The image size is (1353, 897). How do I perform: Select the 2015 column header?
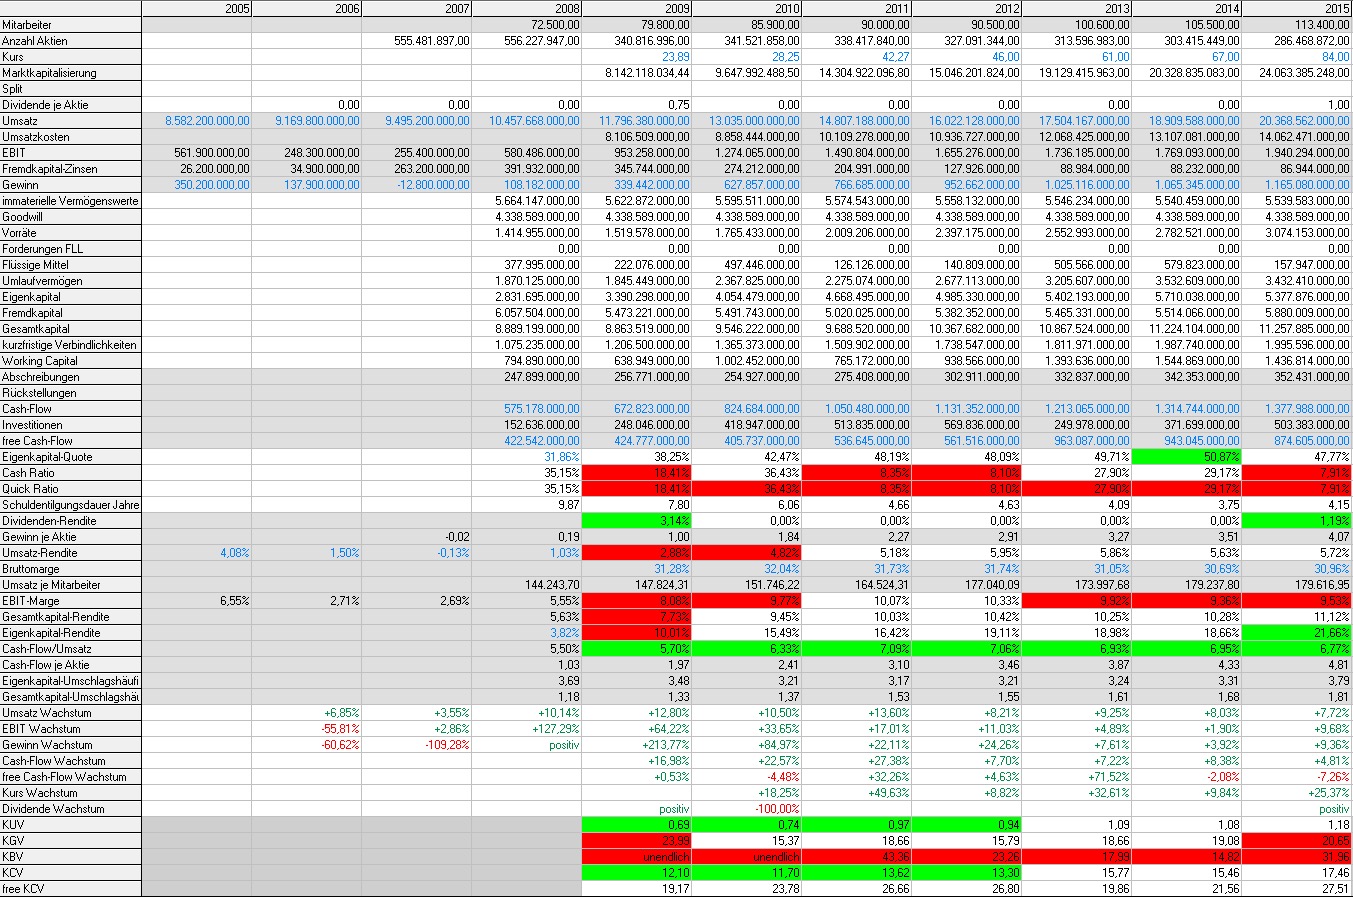click(x=1297, y=8)
